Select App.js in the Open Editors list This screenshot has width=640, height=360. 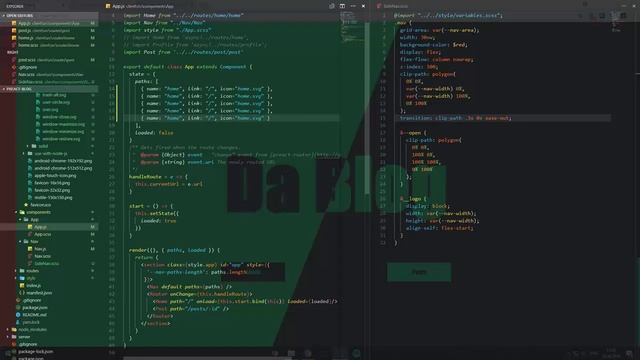point(49,23)
